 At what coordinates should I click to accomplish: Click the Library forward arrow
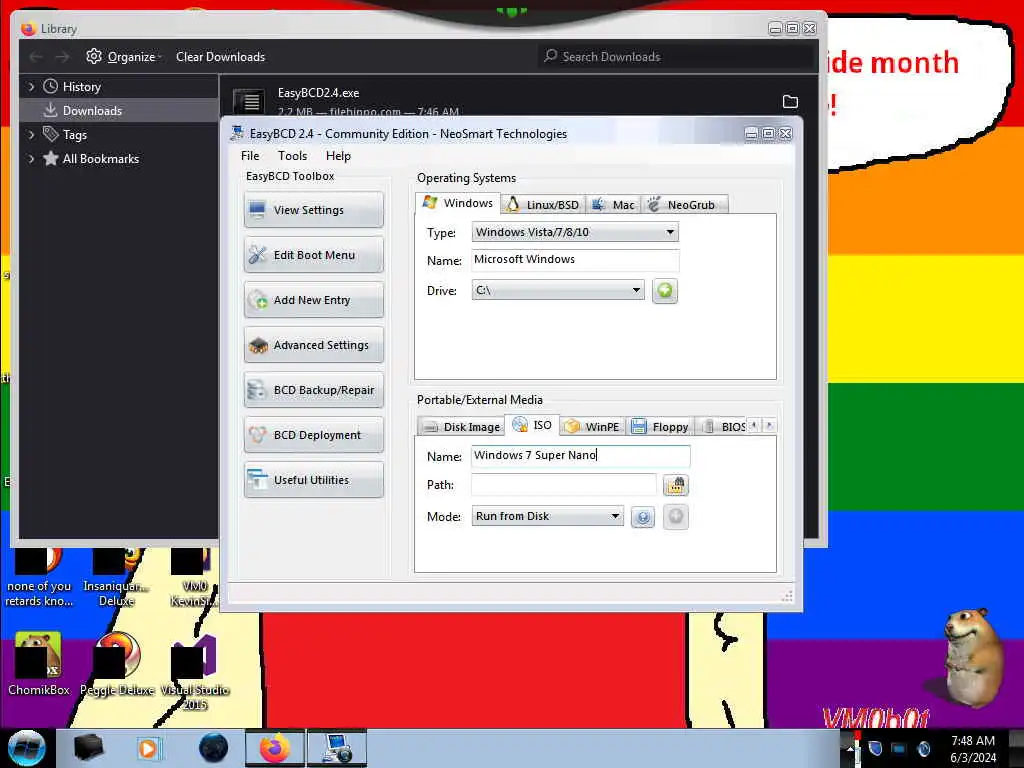pos(62,57)
